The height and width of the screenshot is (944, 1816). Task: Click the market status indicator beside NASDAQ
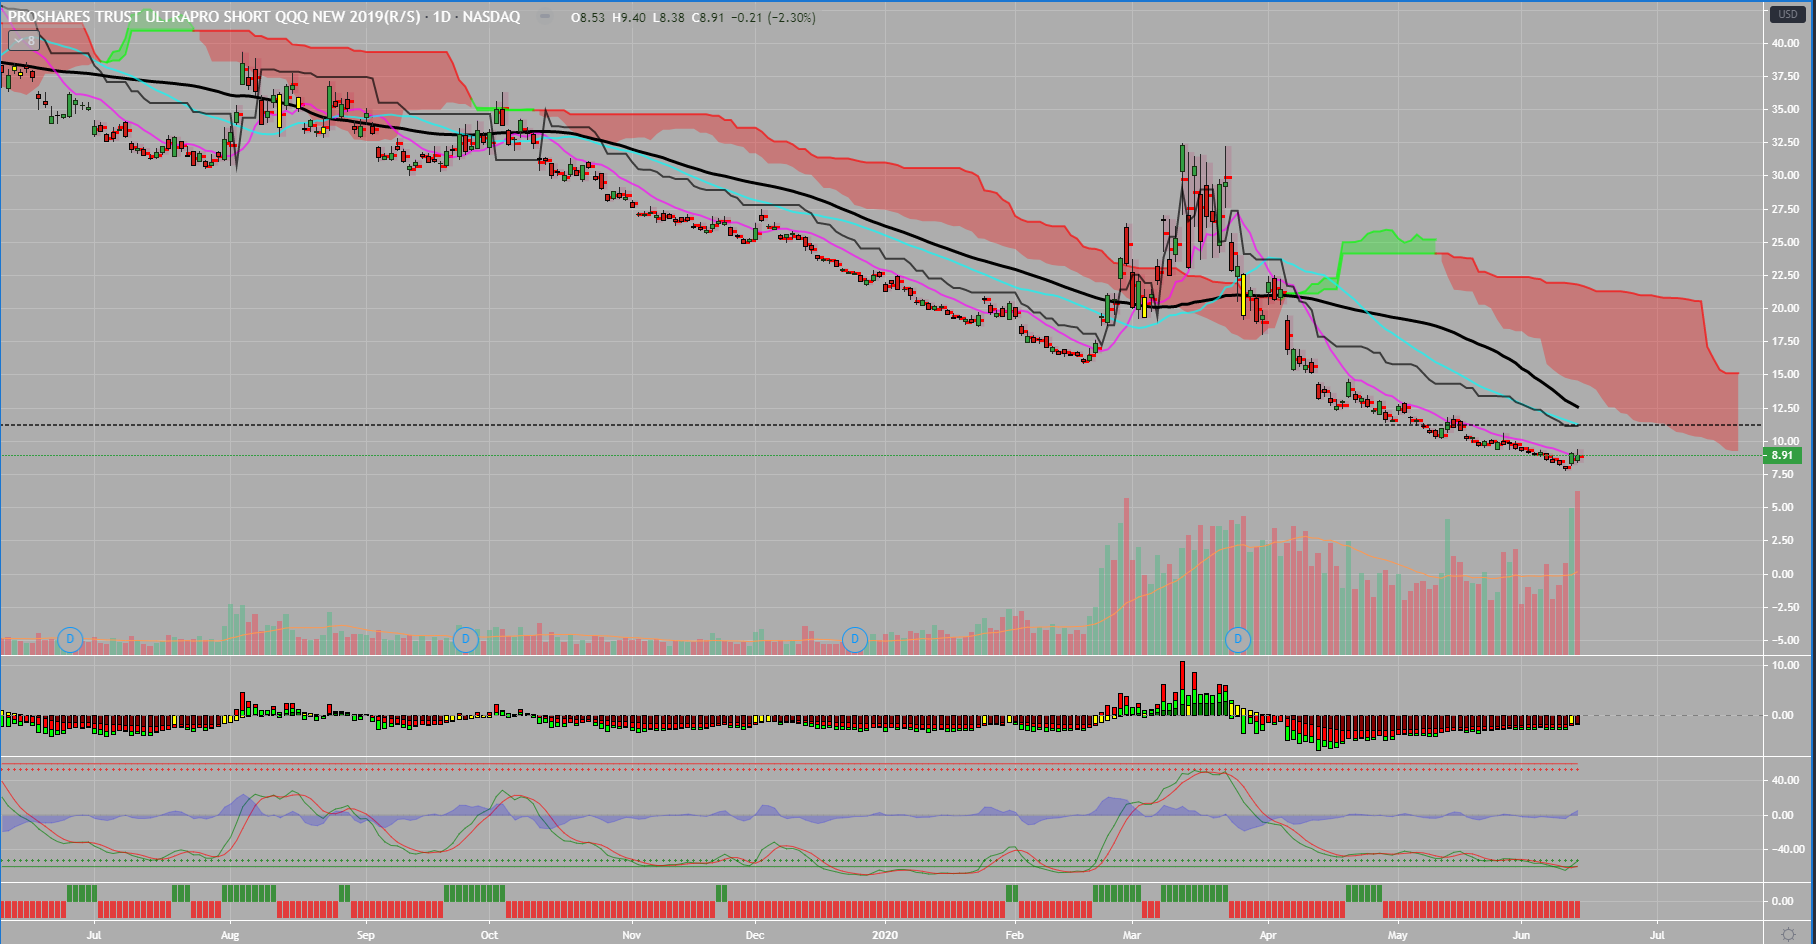tap(545, 17)
